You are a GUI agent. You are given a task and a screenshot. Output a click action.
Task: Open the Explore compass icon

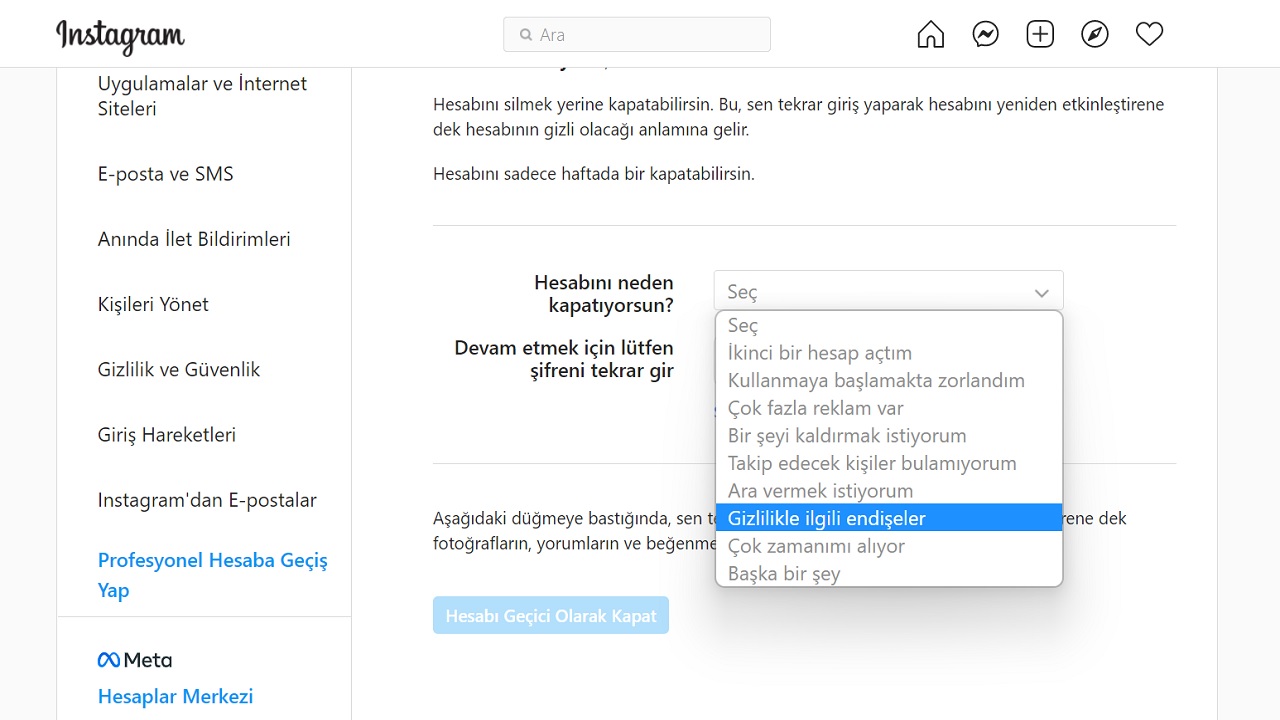click(1095, 35)
